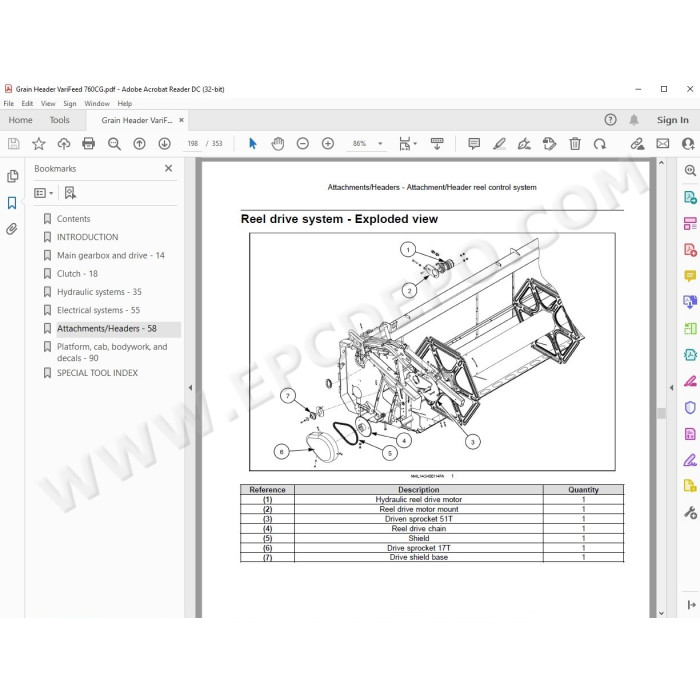Add a sticky note comment

(x=474, y=143)
